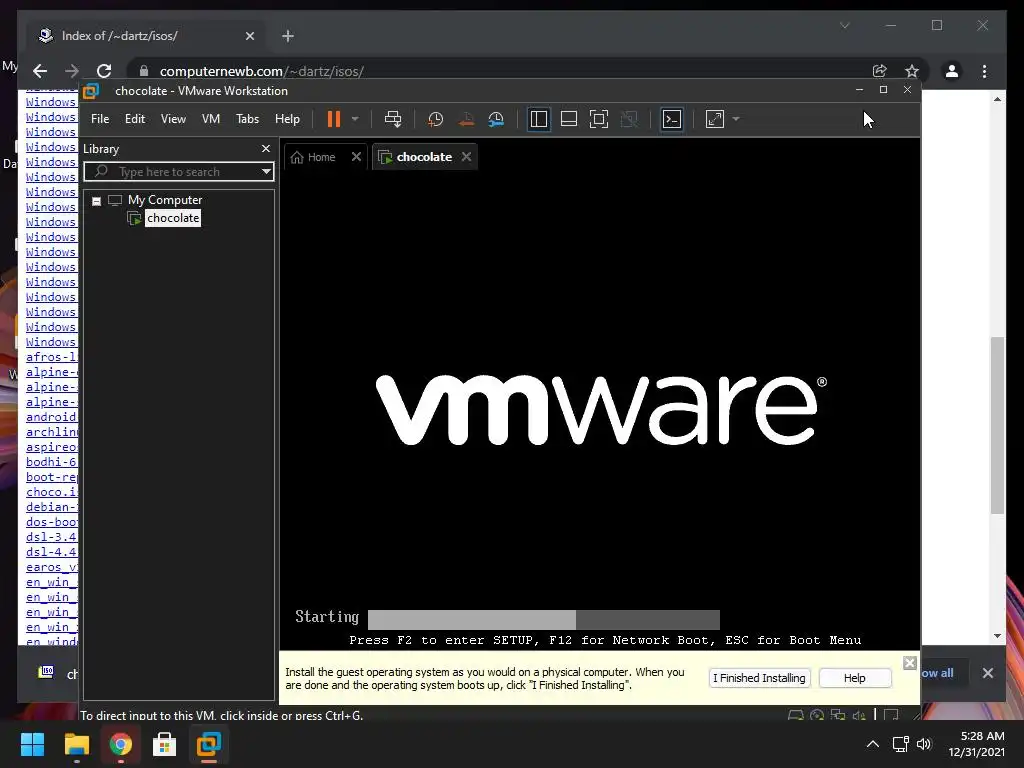Open the VMware Help menu
Image resolution: width=1024 pixels, height=768 pixels.
pyautogui.click(x=287, y=119)
